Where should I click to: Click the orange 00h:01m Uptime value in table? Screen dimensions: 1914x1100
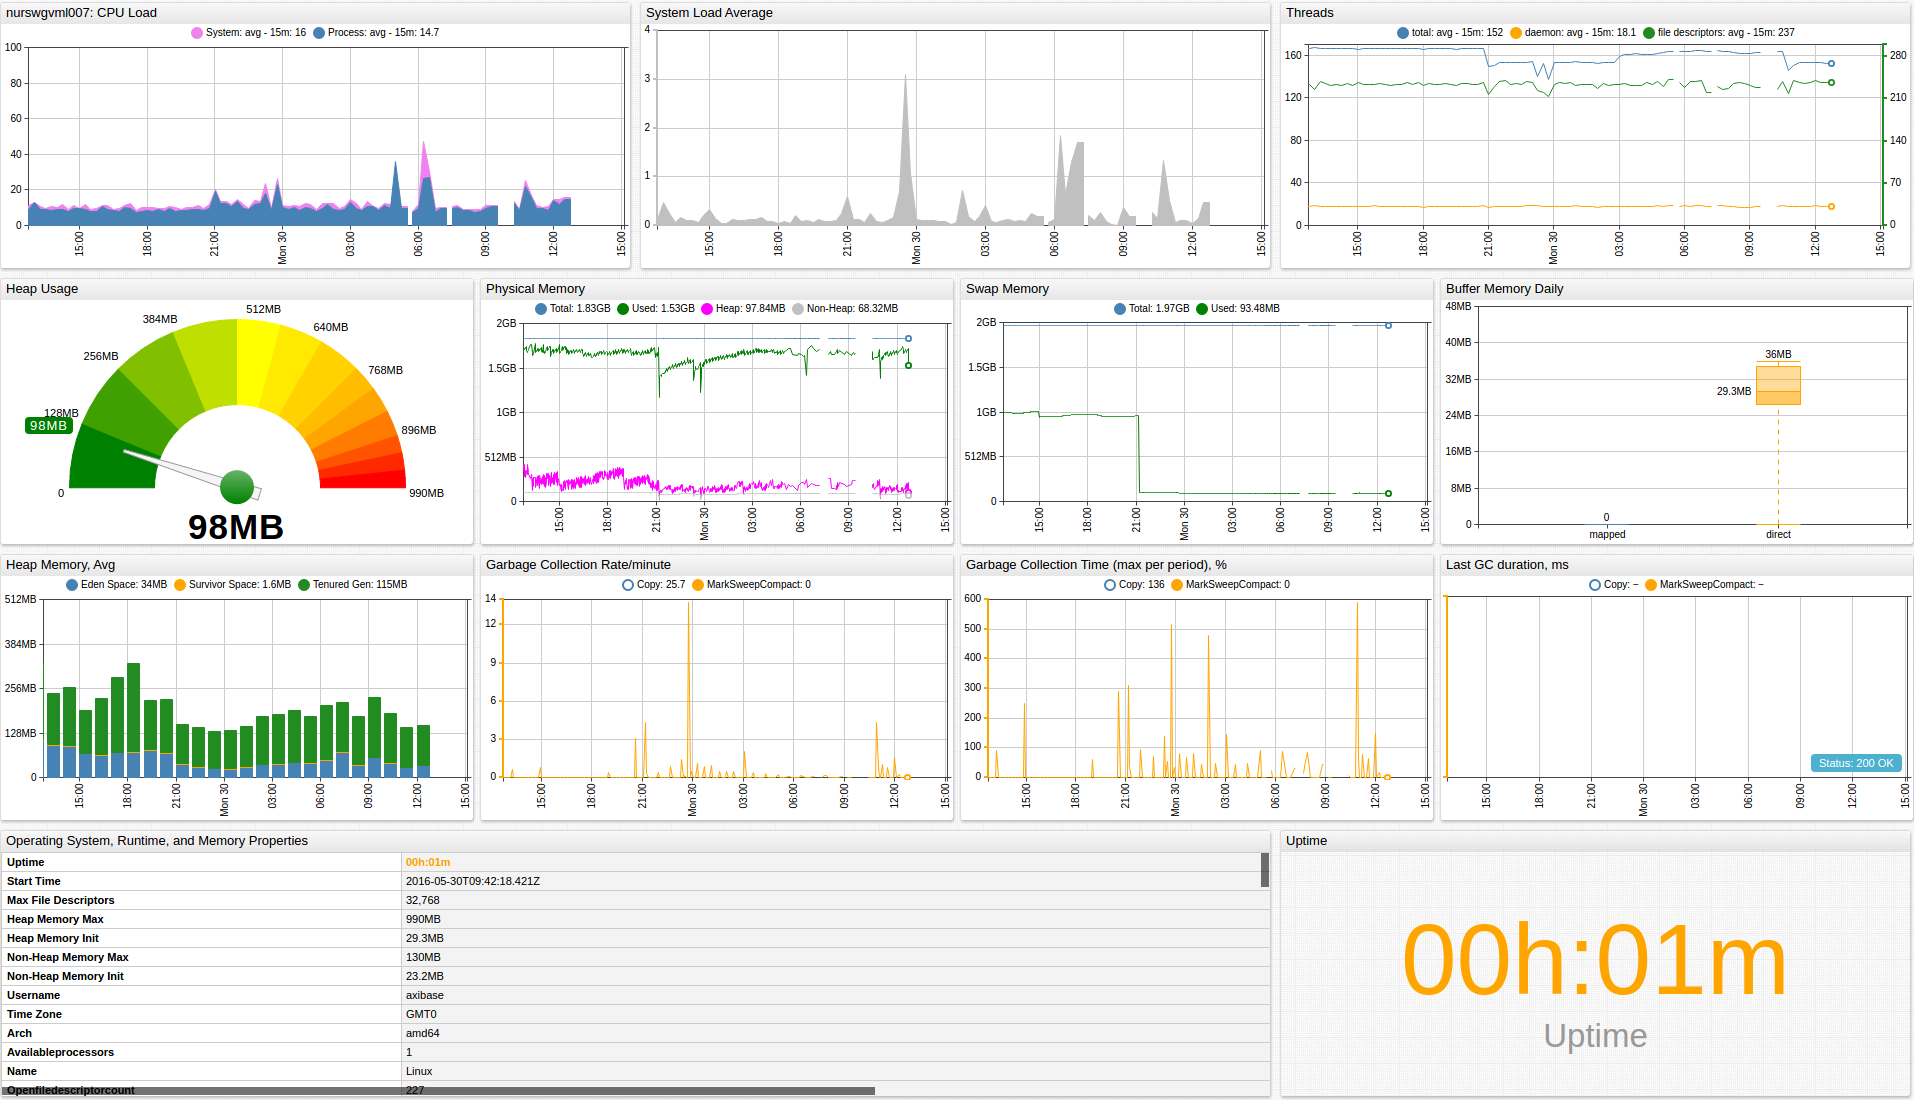[x=428, y=862]
